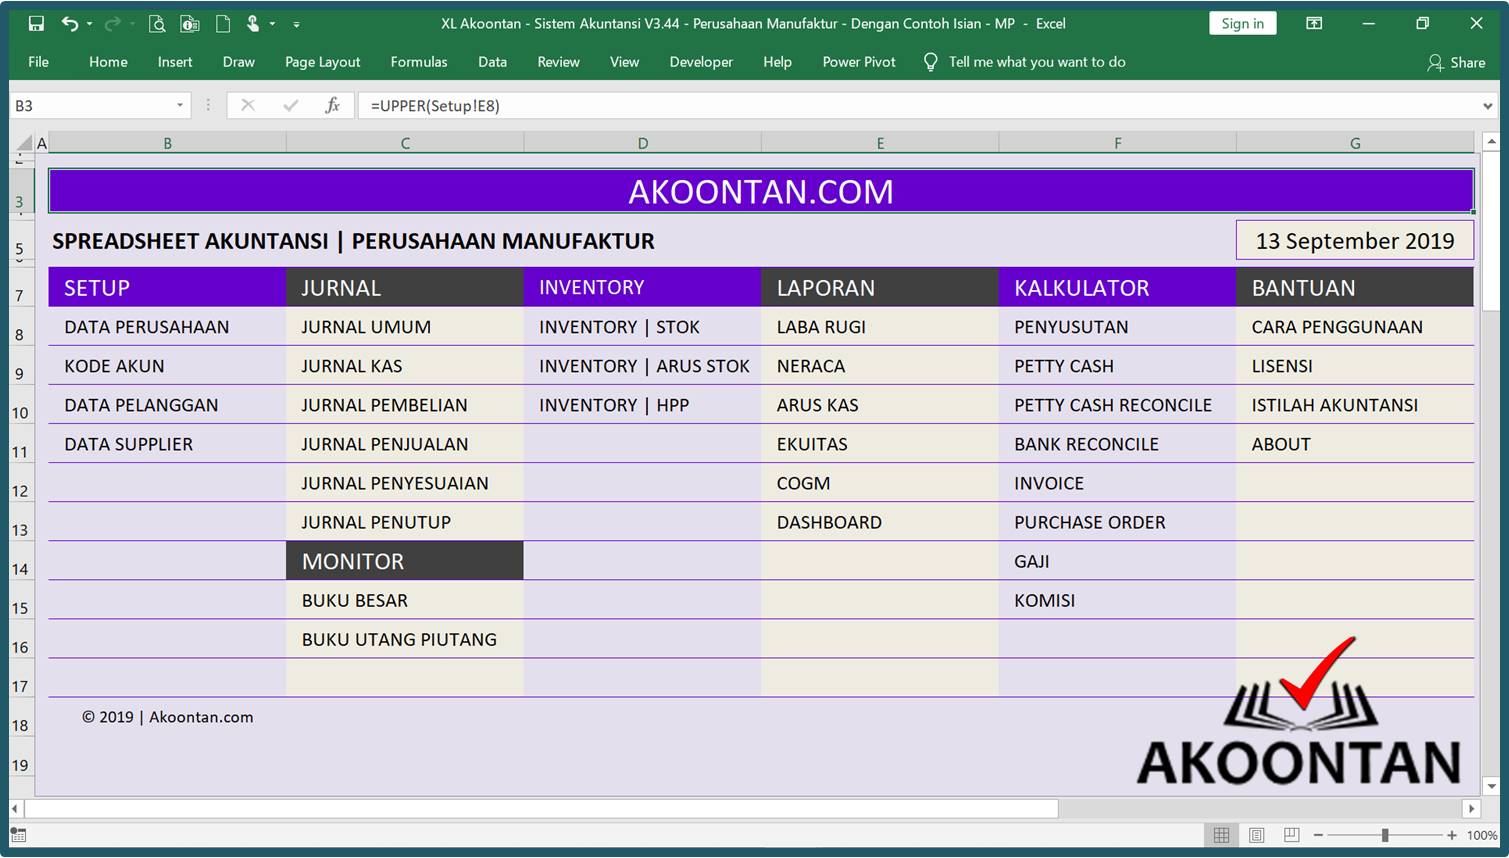This screenshot has height=858, width=1509.
Task: Create a new blank workbook icon
Action: 223,23
